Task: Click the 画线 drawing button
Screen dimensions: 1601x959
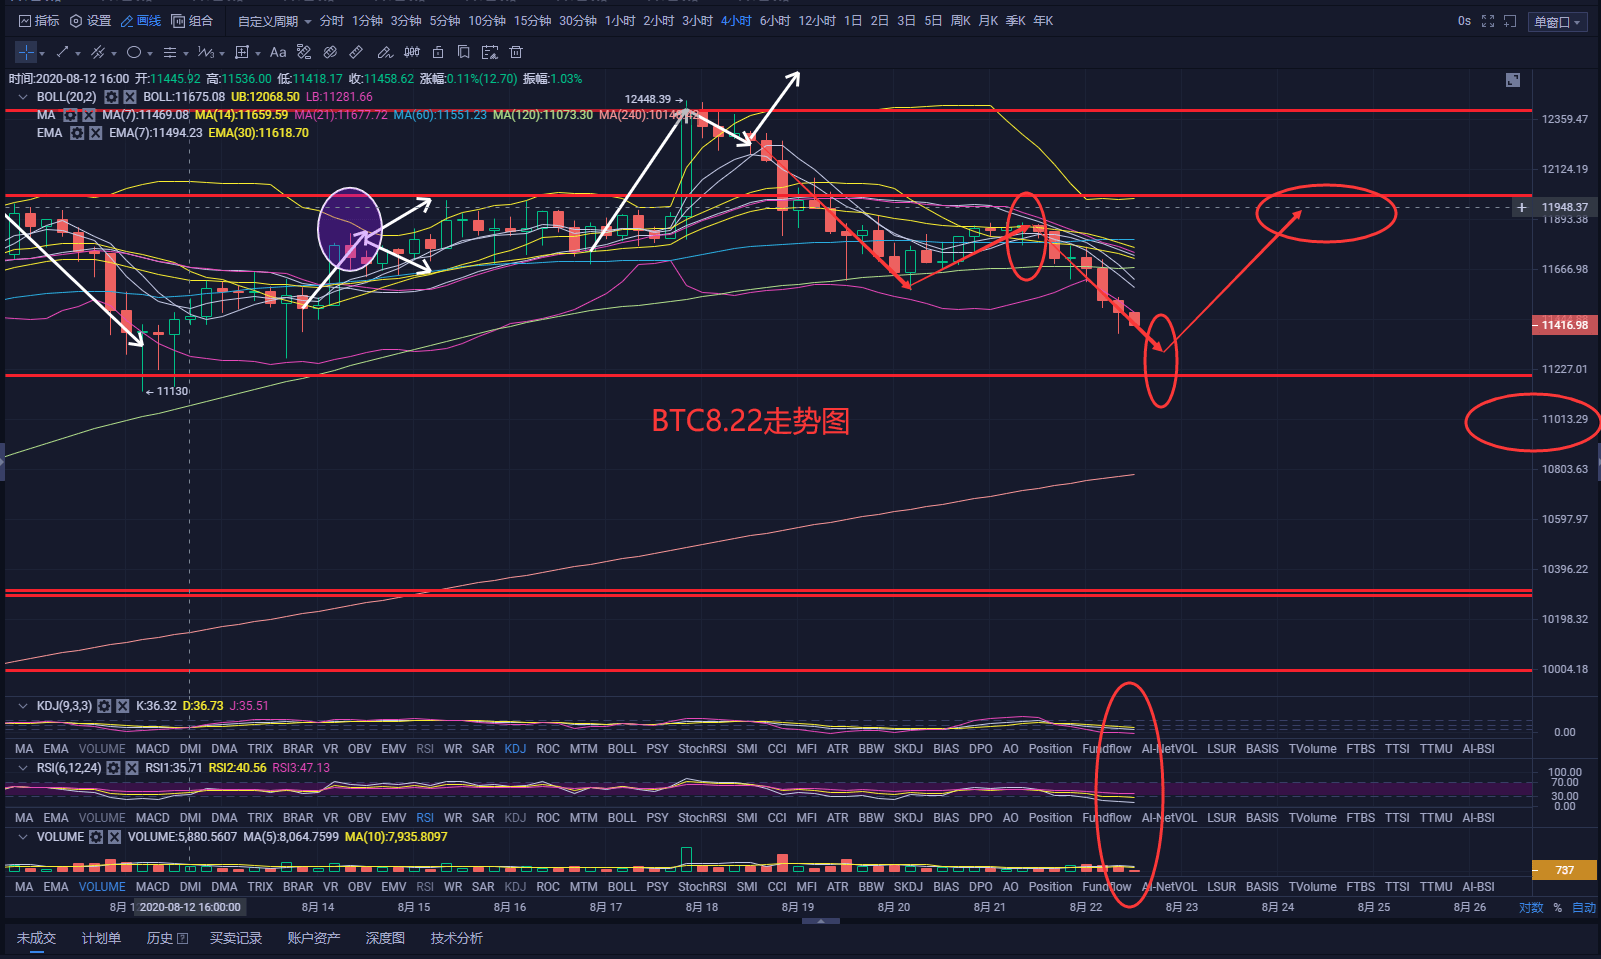Action: pos(141,21)
